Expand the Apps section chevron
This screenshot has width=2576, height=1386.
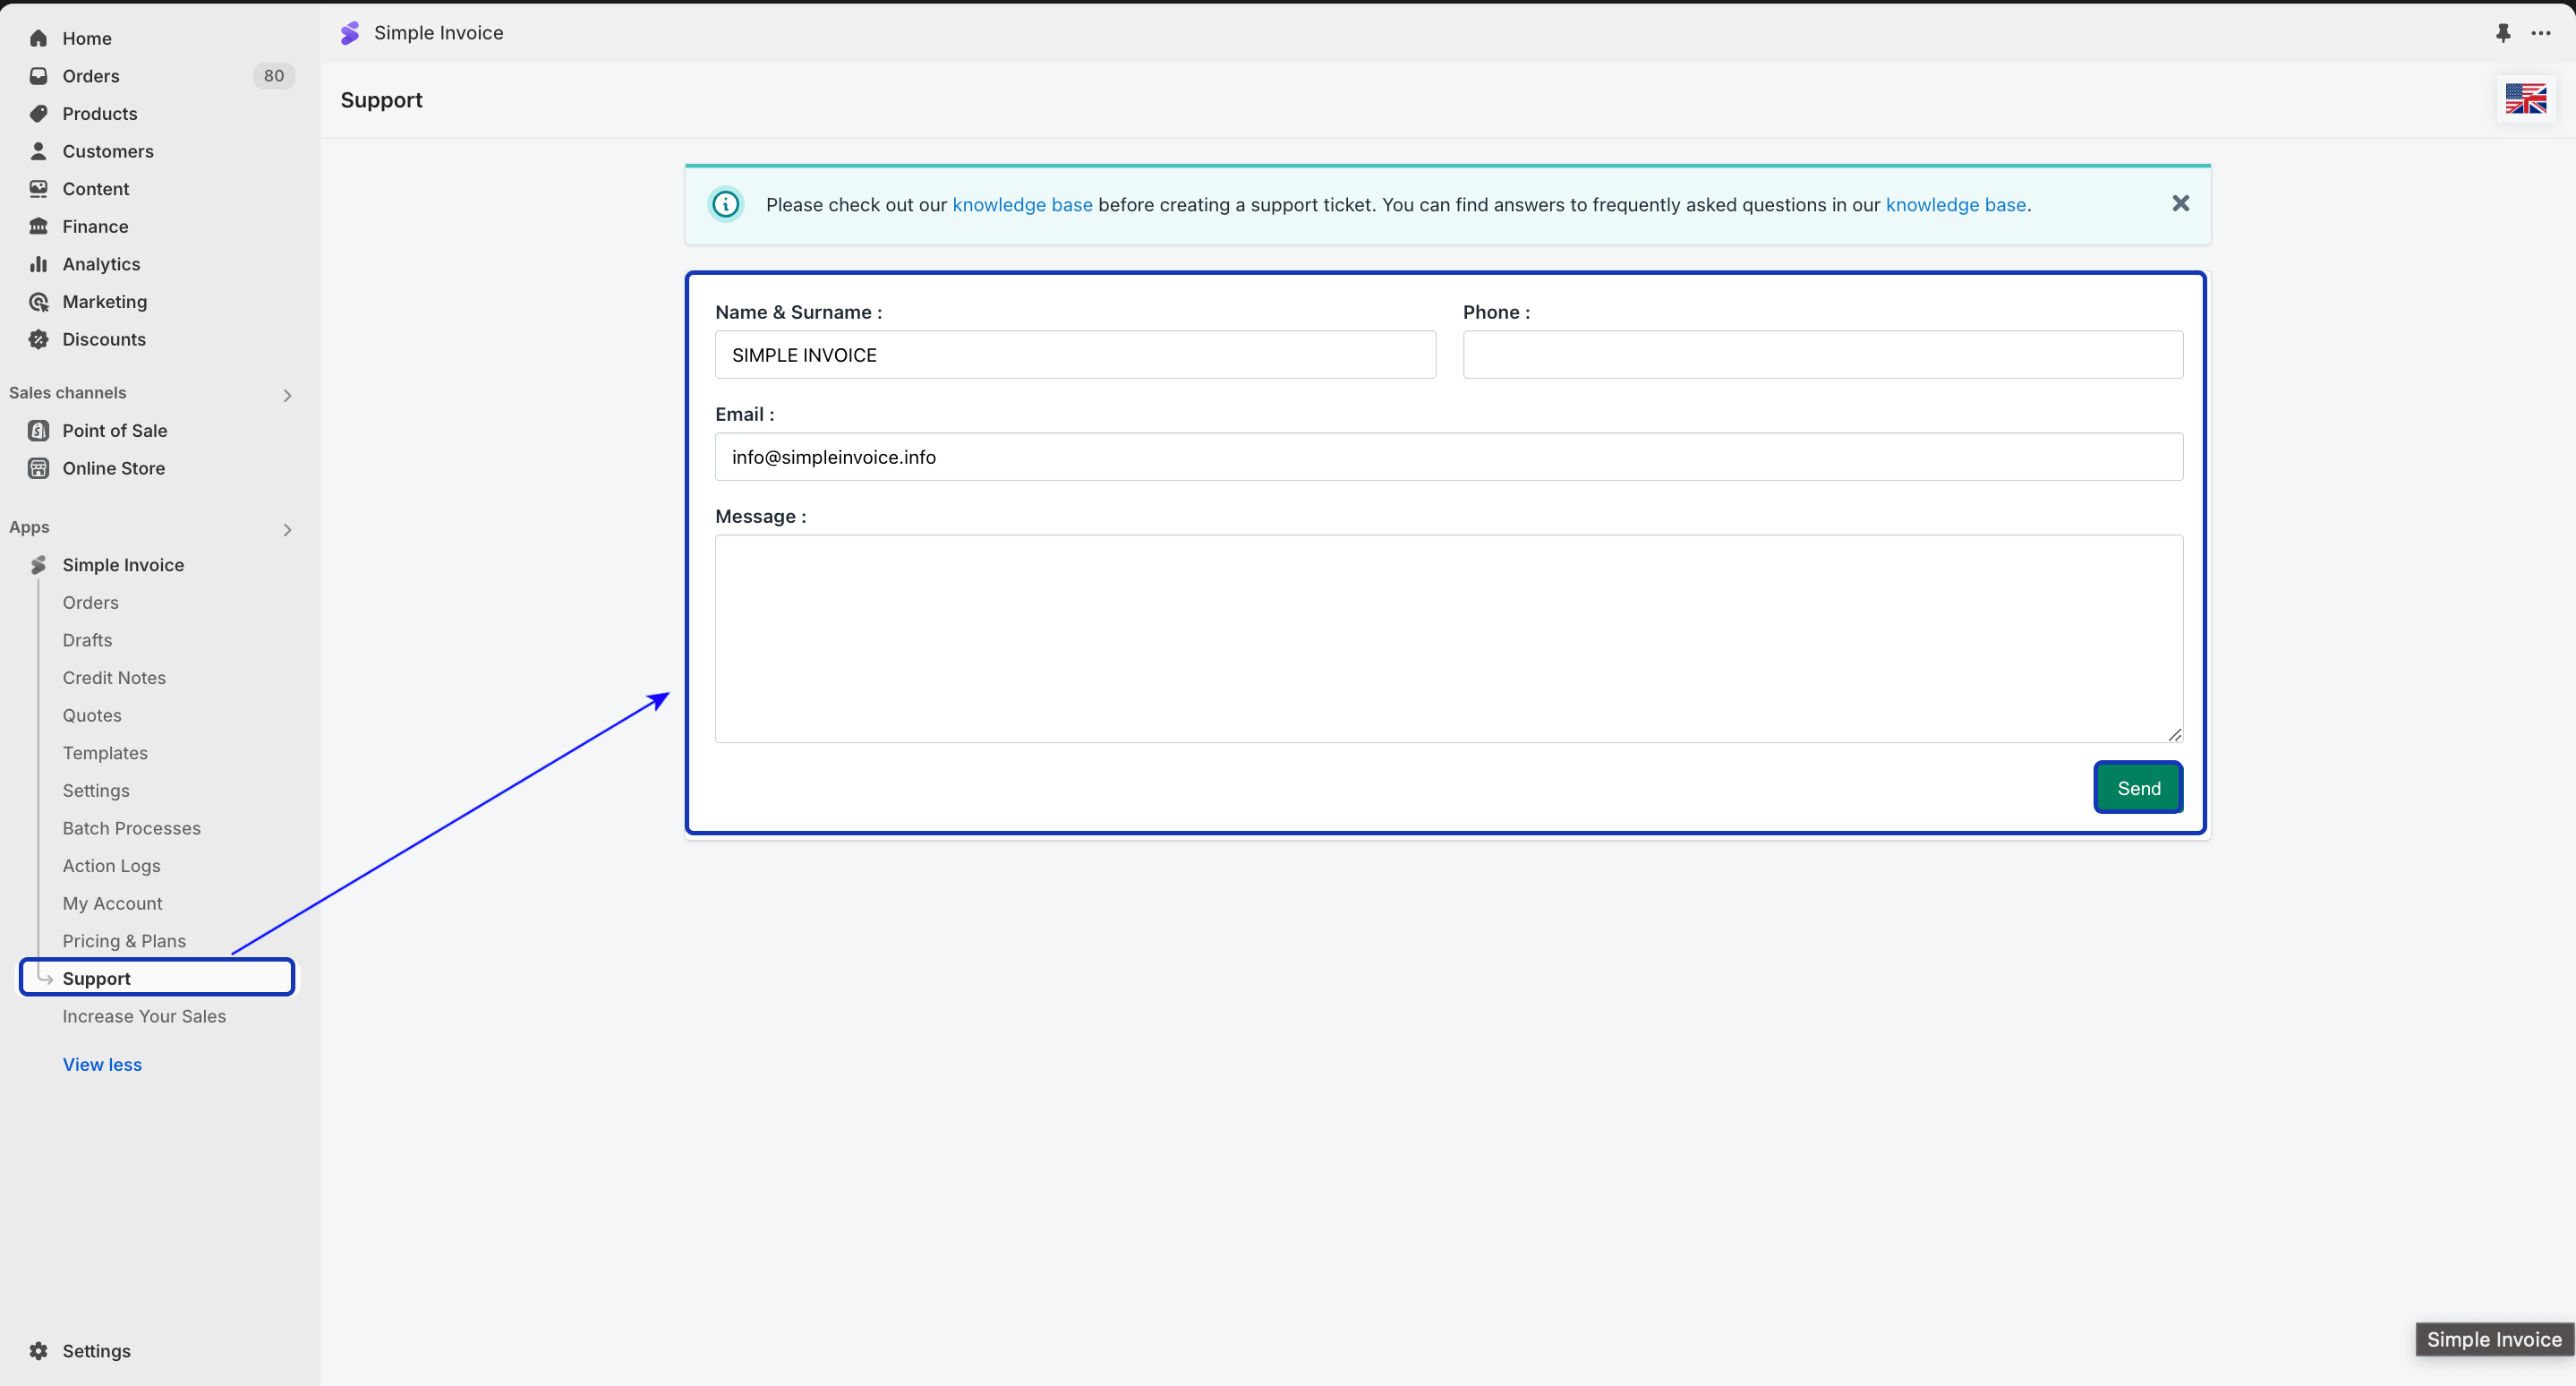tap(287, 529)
